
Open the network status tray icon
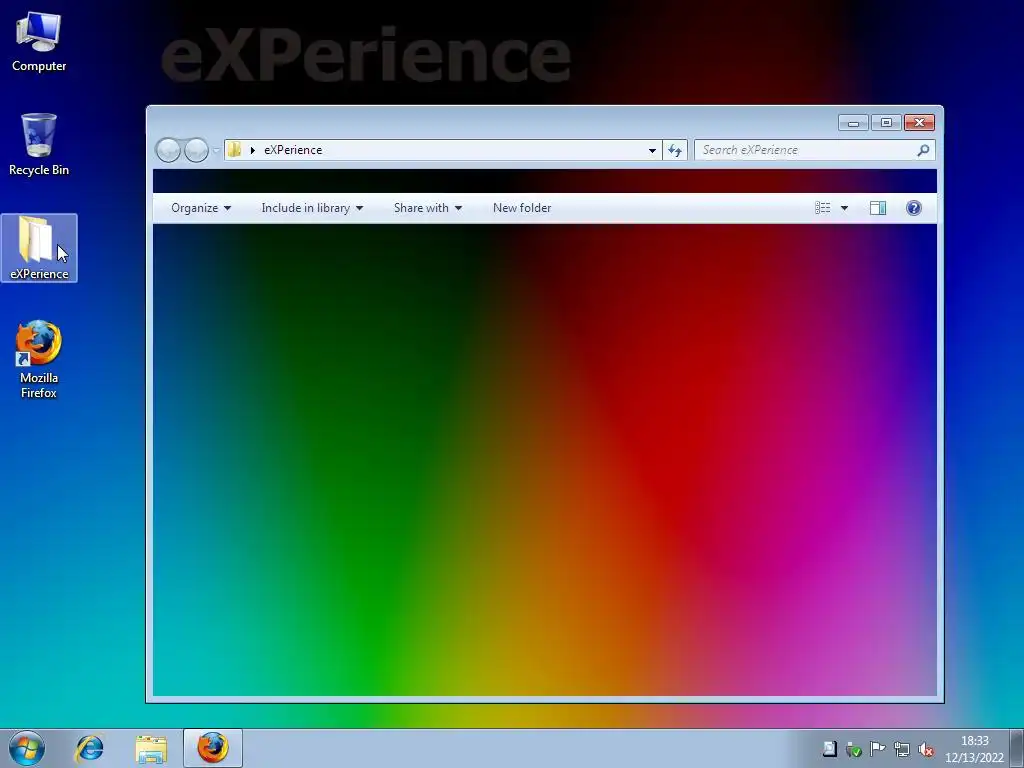coord(902,749)
